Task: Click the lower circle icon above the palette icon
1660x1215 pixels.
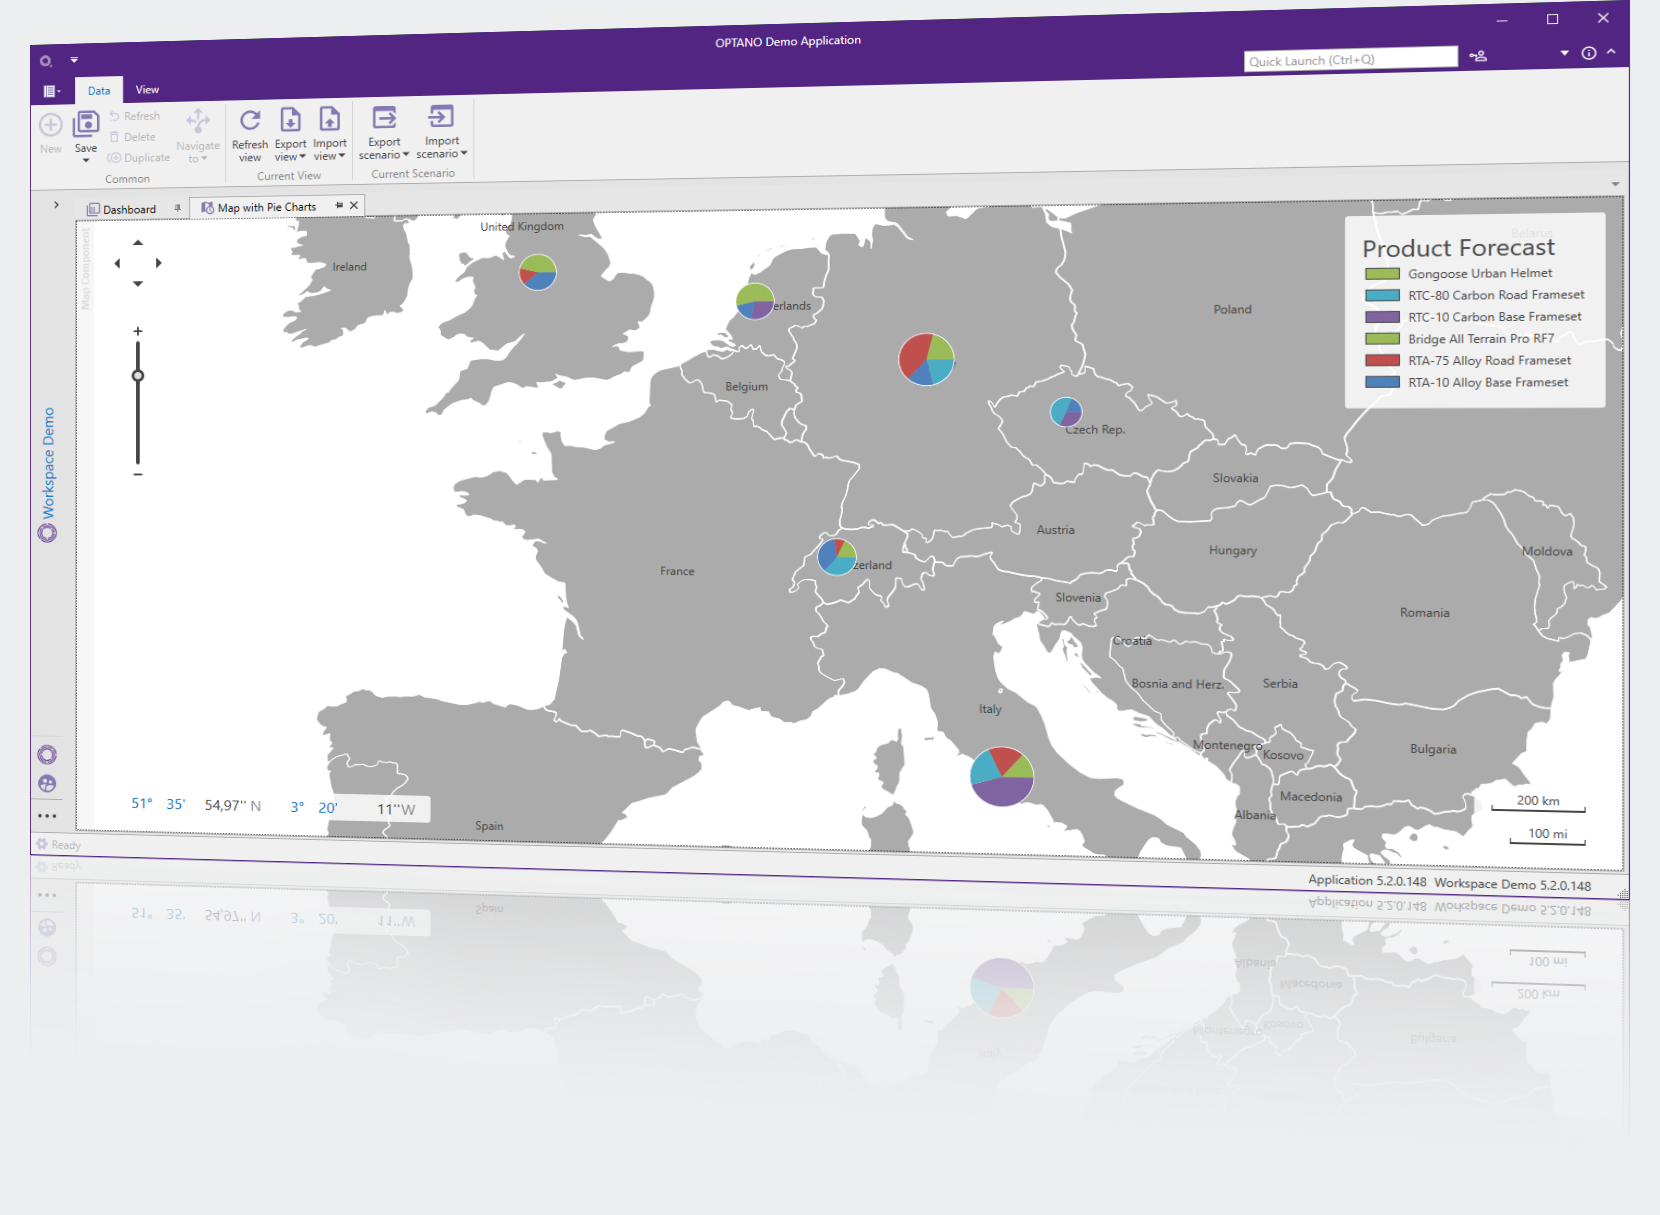Action: (47, 755)
